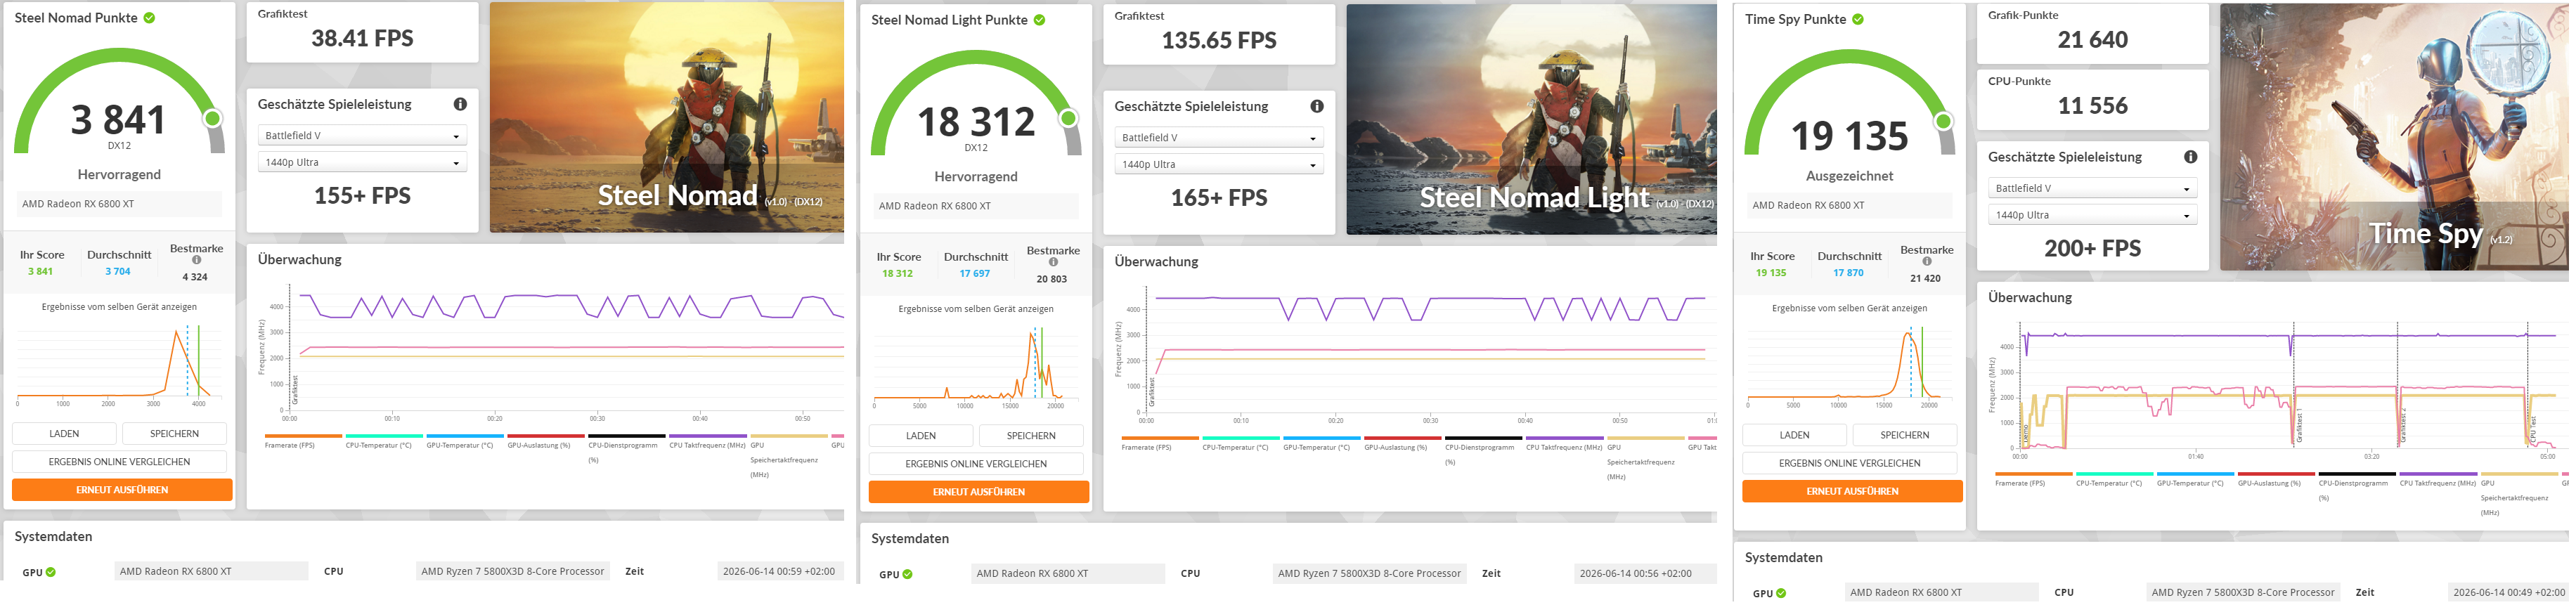
Task: Click Grafik-Punkte value 21 640
Action: tap(2092, 40)
